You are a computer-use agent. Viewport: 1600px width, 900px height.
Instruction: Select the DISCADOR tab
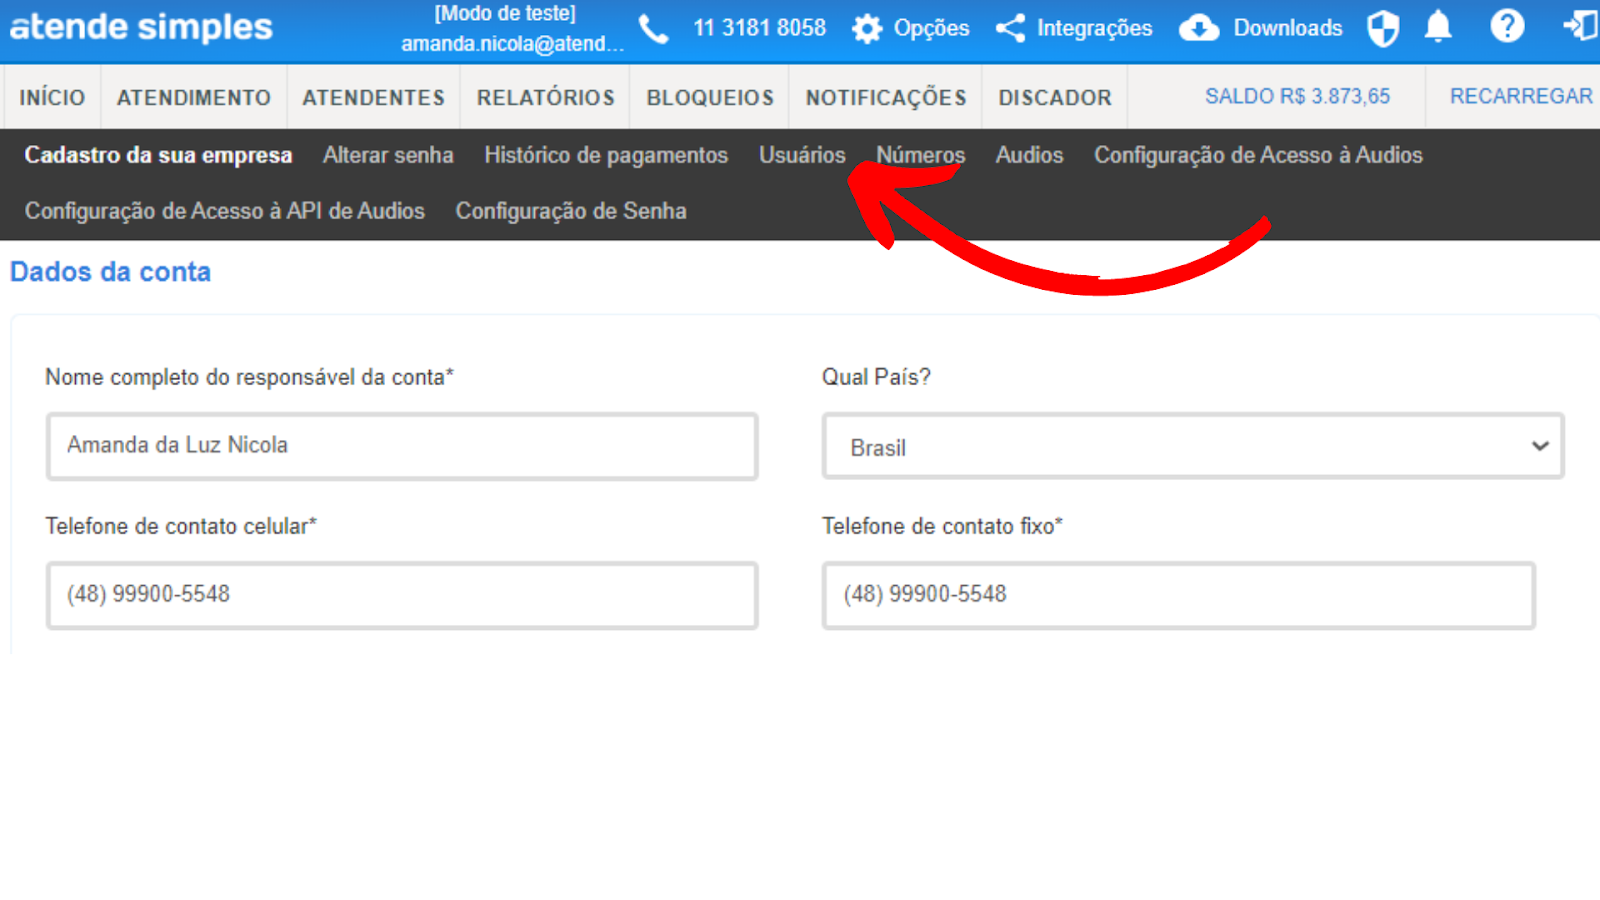pyautogui.click(x=1055, y=98)
